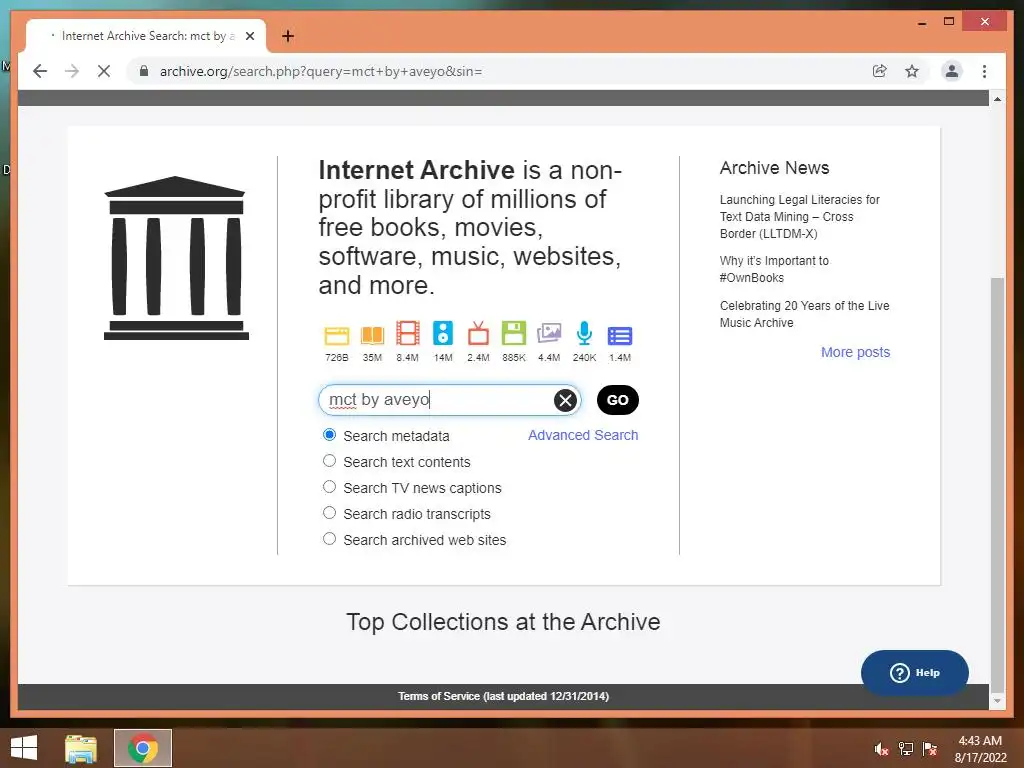Click the address bar URL
Image resolution: width=1024 pixels, height=768 pixels.
321,71
